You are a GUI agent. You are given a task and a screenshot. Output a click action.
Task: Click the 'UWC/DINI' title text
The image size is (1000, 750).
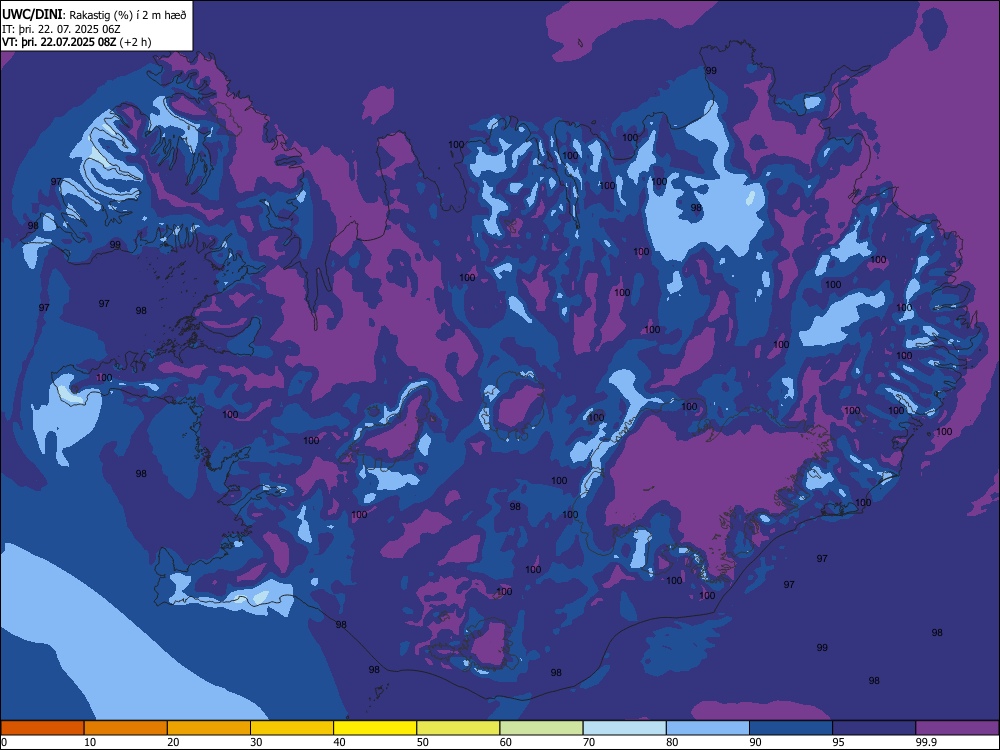pos(33,15)
